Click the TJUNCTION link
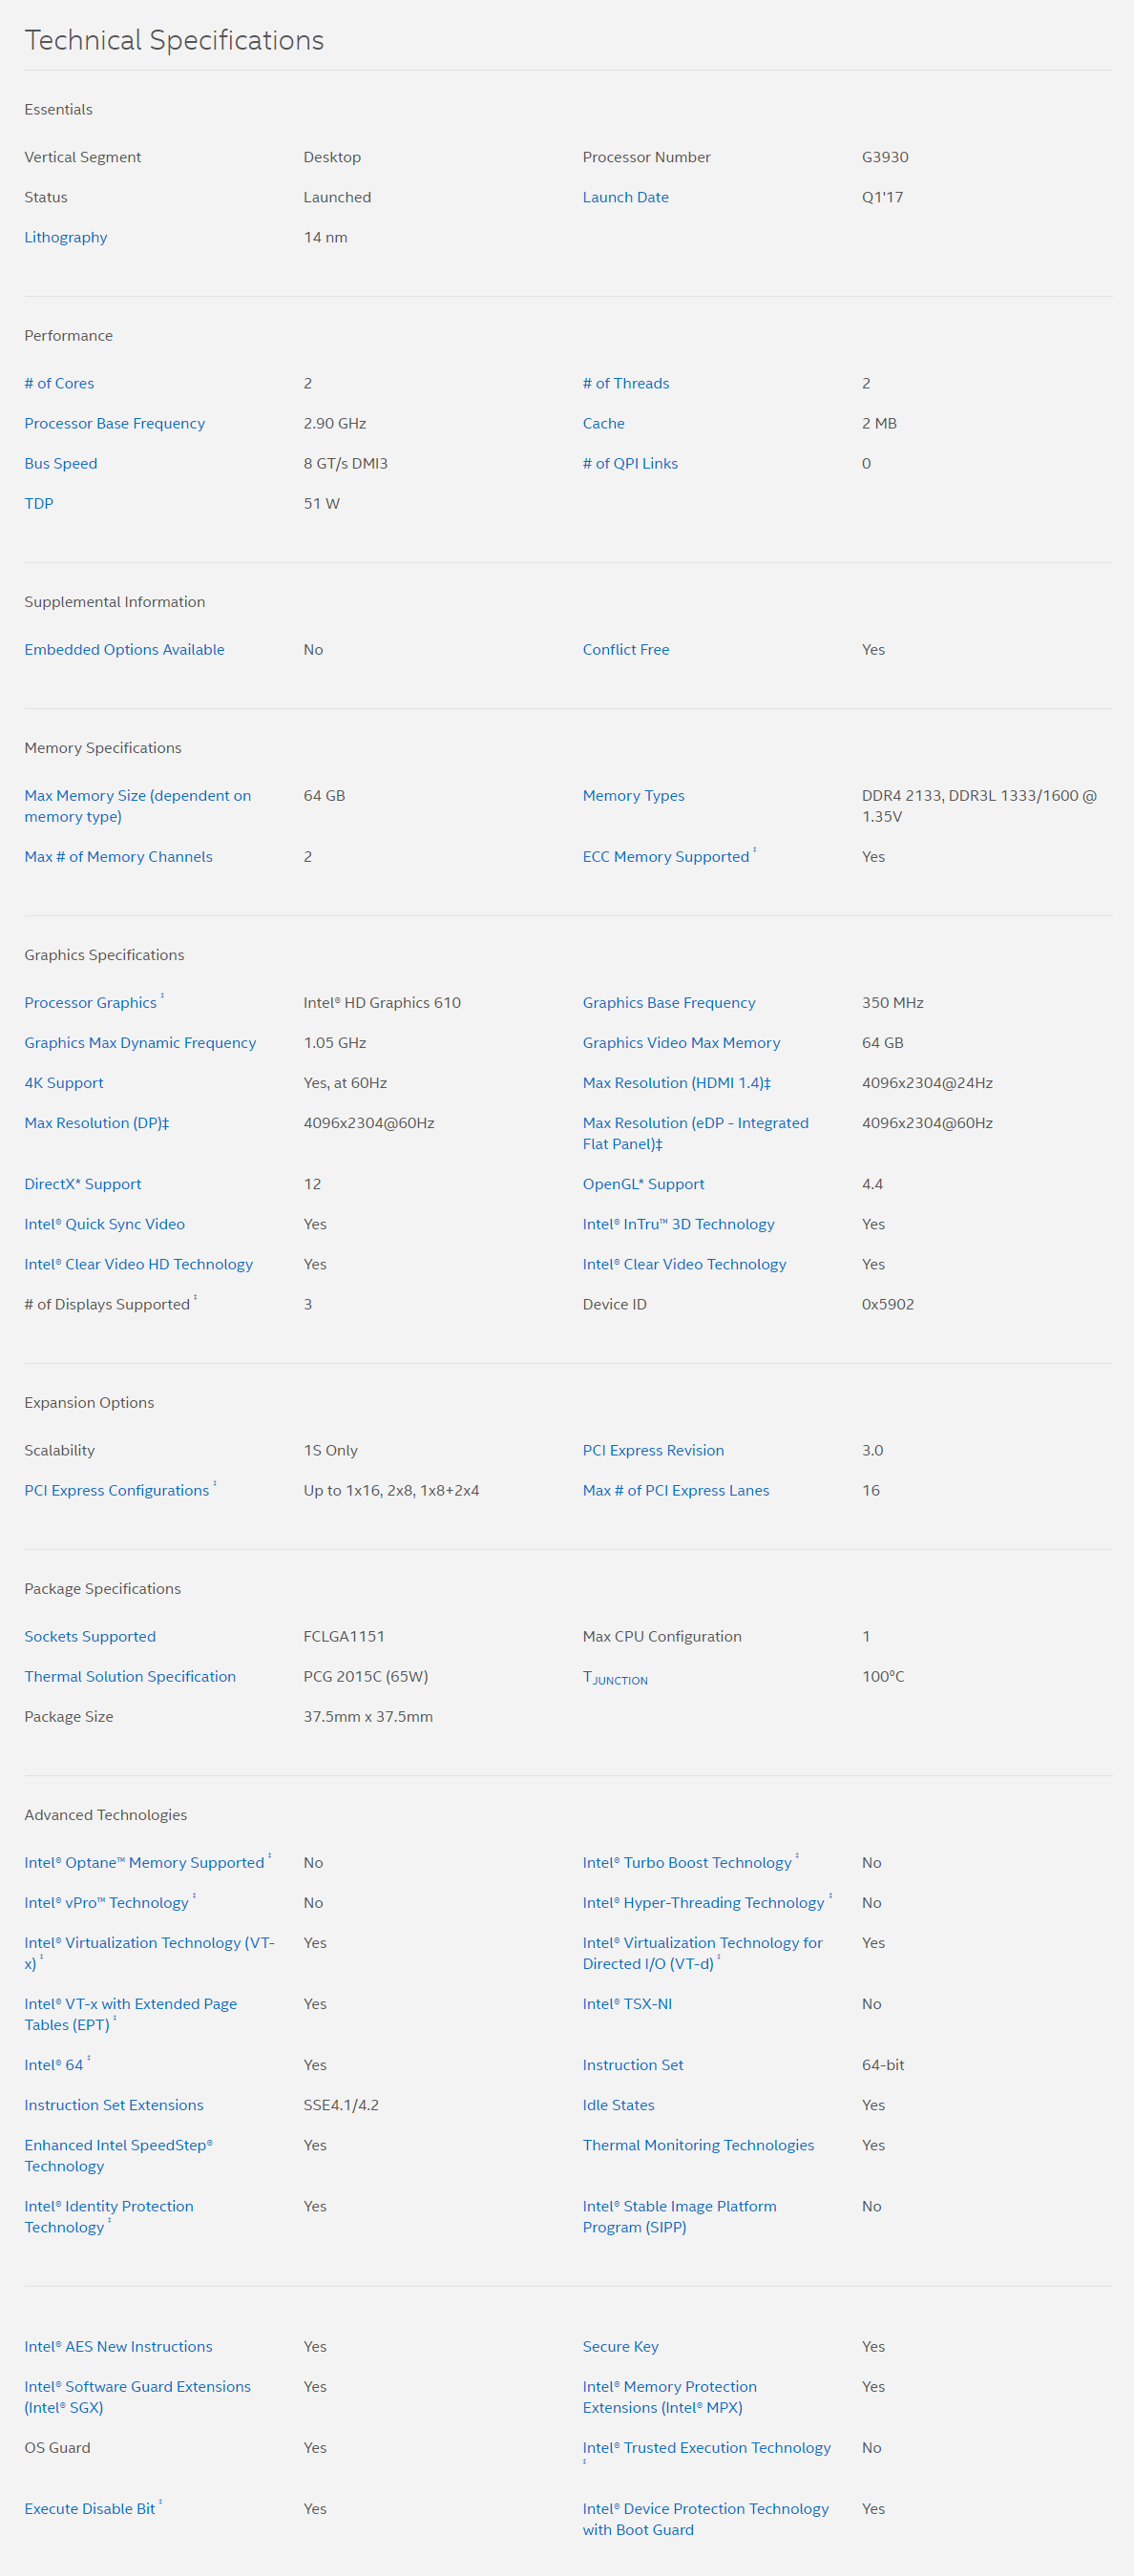The height and width of the screenshot is (2576, 1134). [615, 1677]
